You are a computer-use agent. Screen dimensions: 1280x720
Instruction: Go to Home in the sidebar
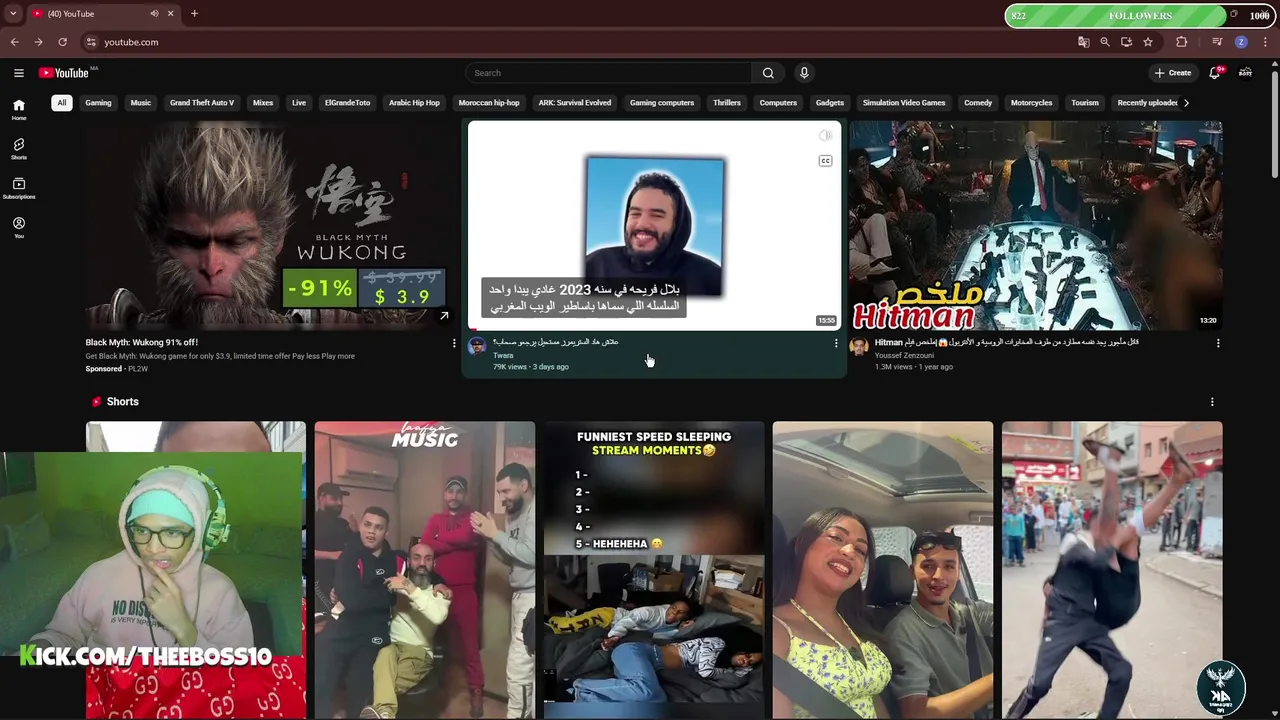coord(19,110)
